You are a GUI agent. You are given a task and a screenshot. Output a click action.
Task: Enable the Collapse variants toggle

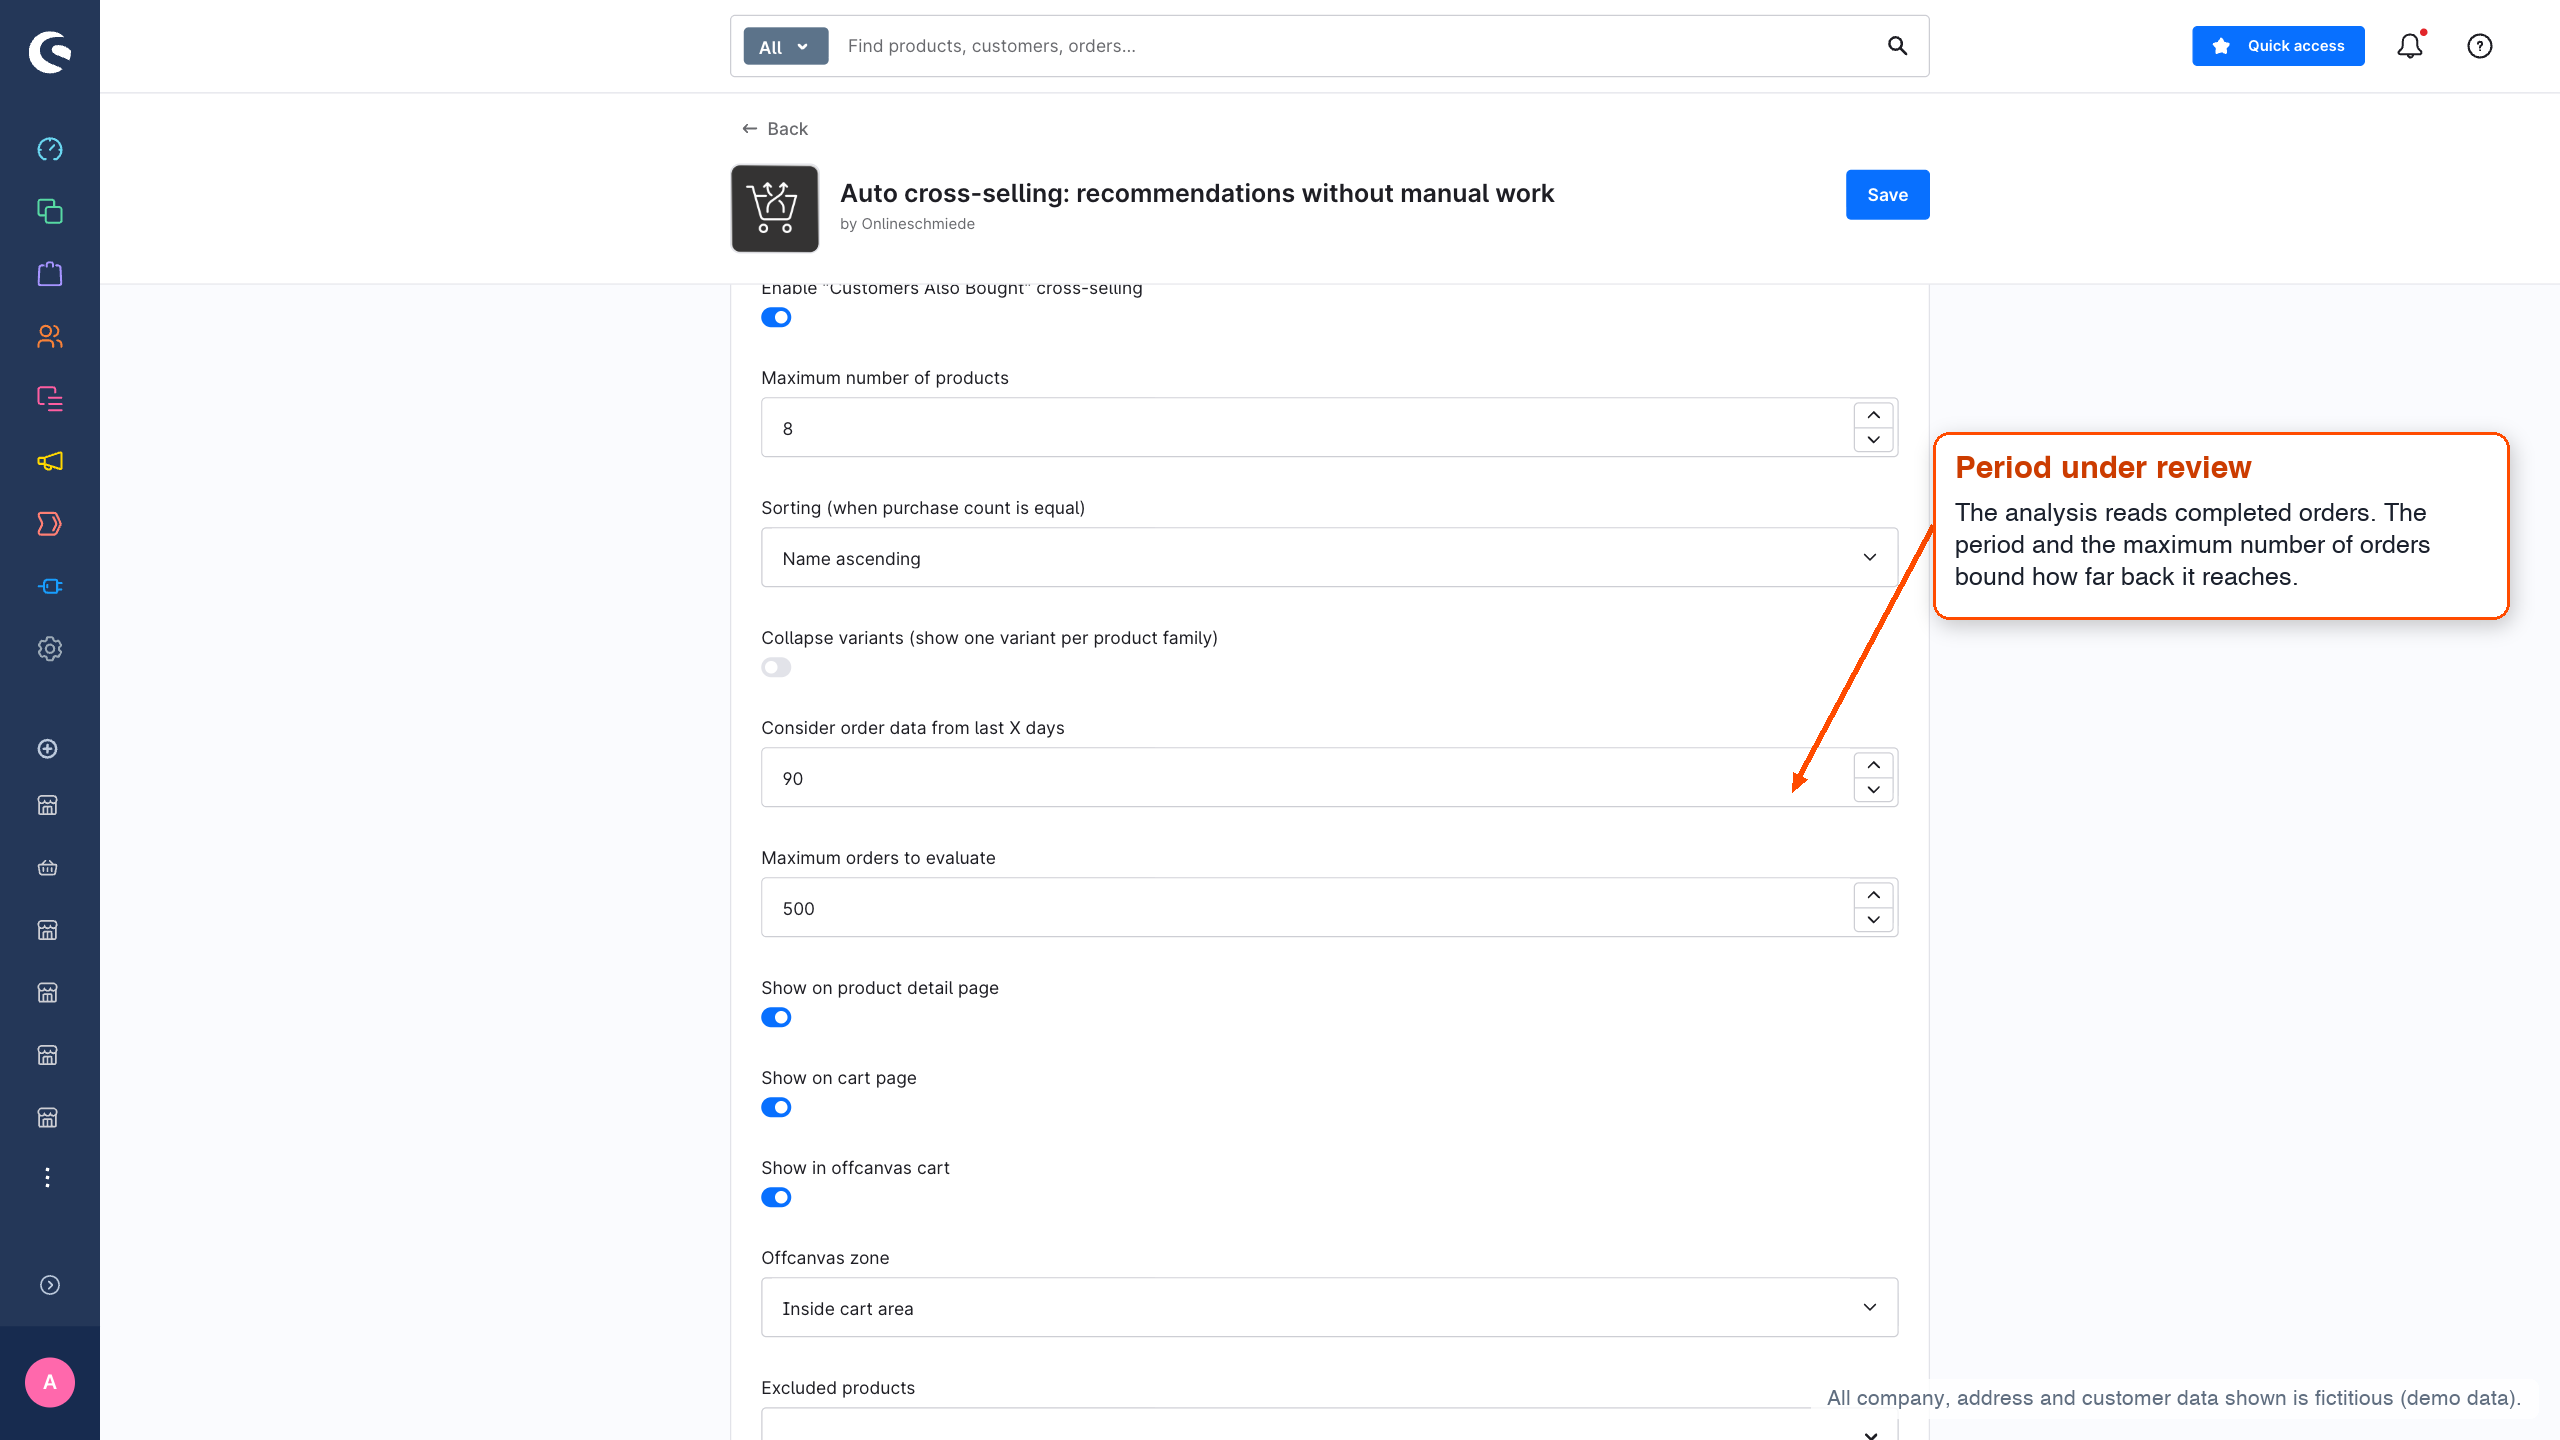pyautogui.click(x=776, y=667)
